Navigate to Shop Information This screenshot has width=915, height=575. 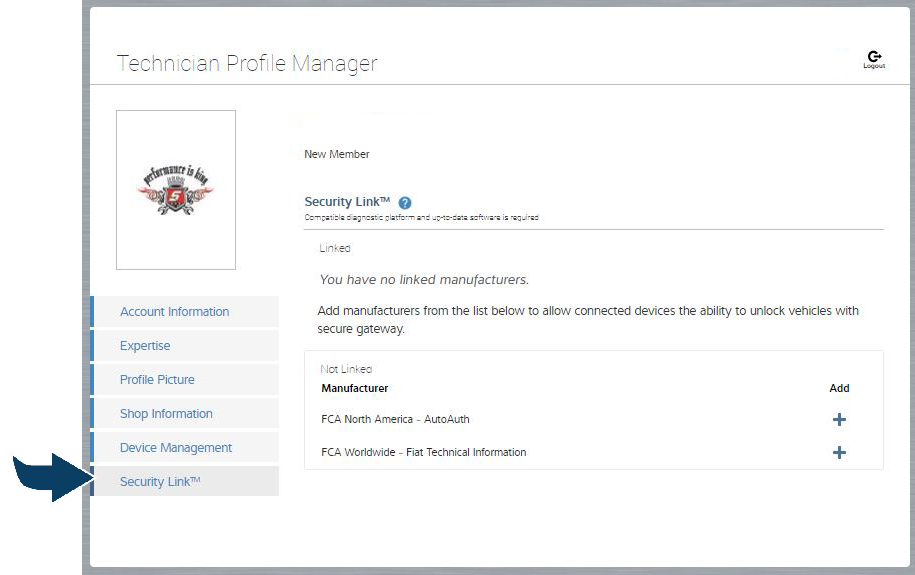coord(166,414)
